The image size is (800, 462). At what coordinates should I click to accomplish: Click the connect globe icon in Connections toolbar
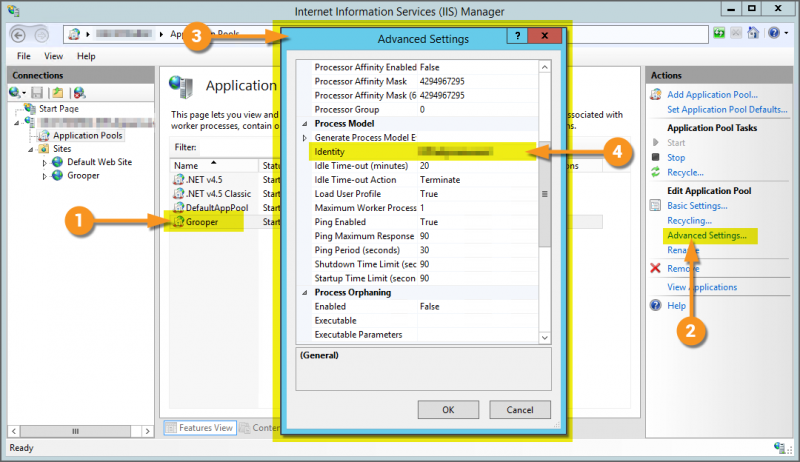(x=14, y=92)
